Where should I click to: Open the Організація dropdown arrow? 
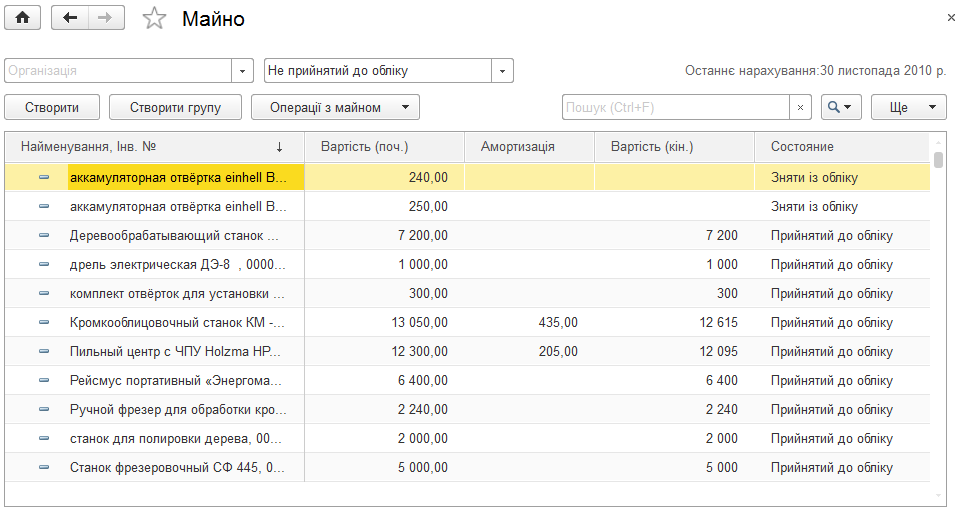pyautogui.click(x=242, y=70)
